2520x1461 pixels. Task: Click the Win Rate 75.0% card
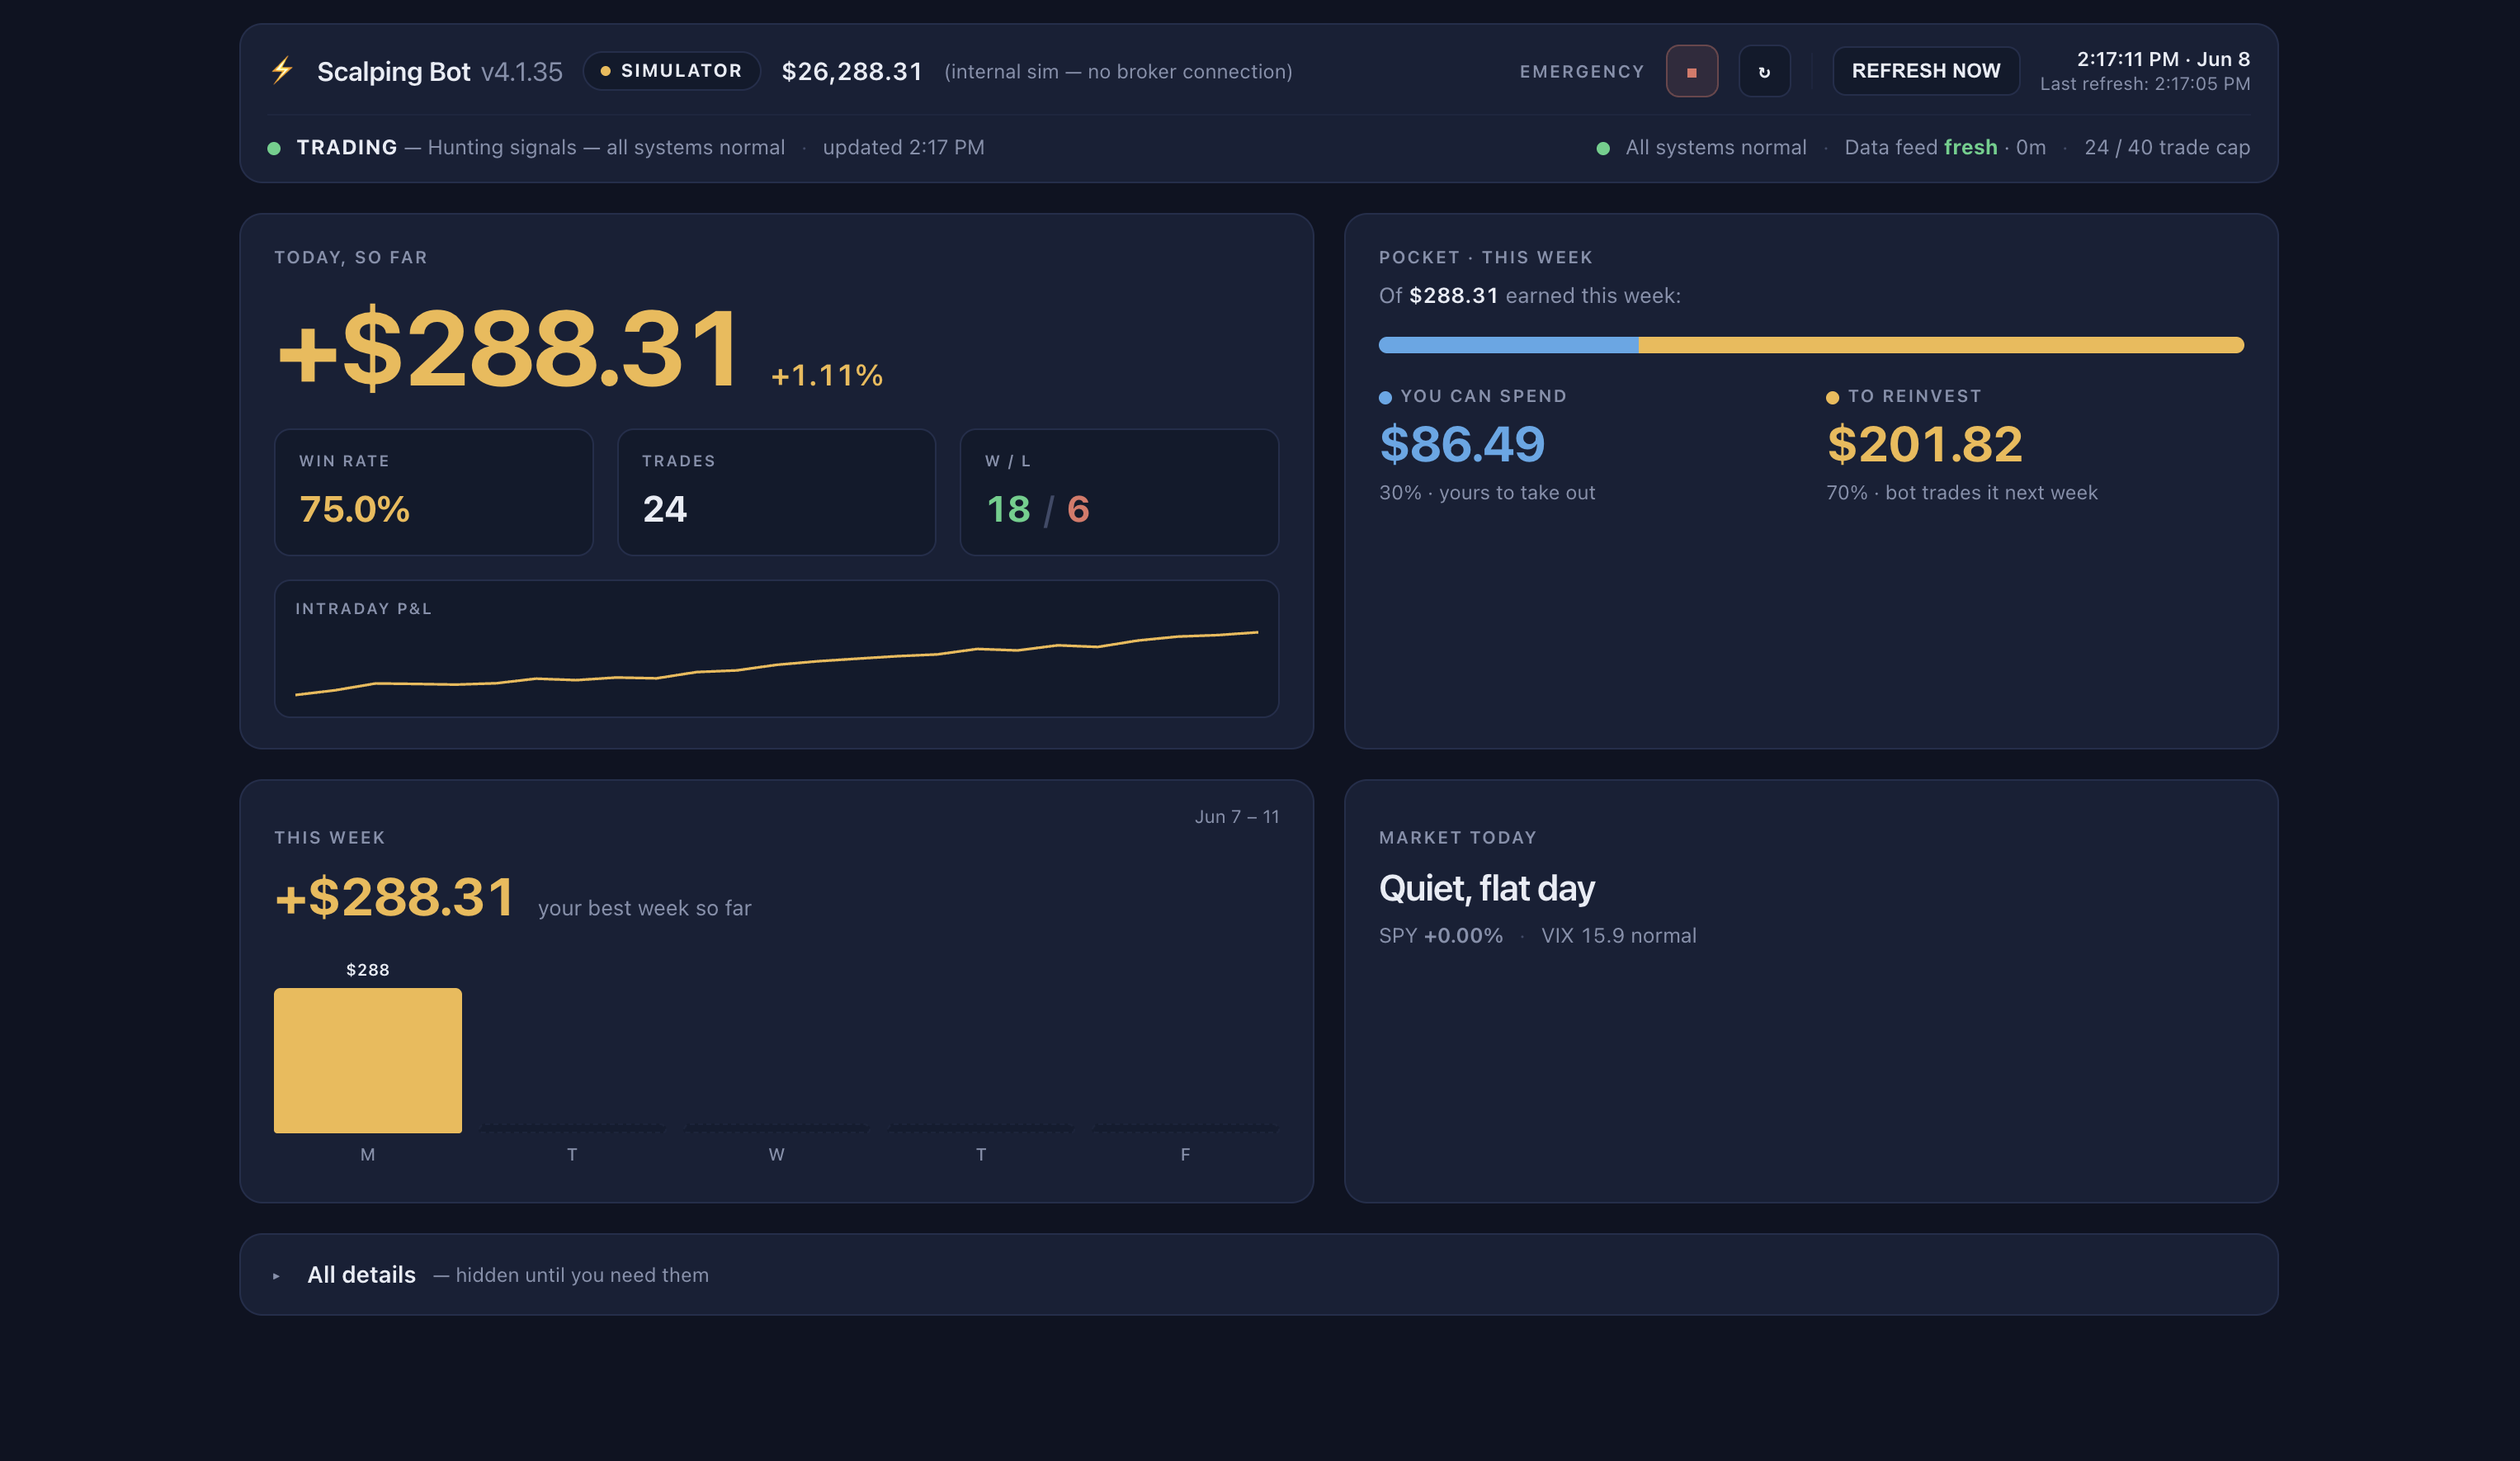(434, 492)
